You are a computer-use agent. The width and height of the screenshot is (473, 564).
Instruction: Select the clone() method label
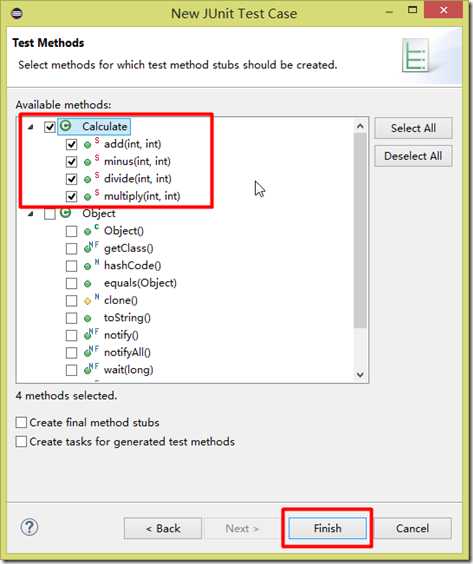point(120,300)
